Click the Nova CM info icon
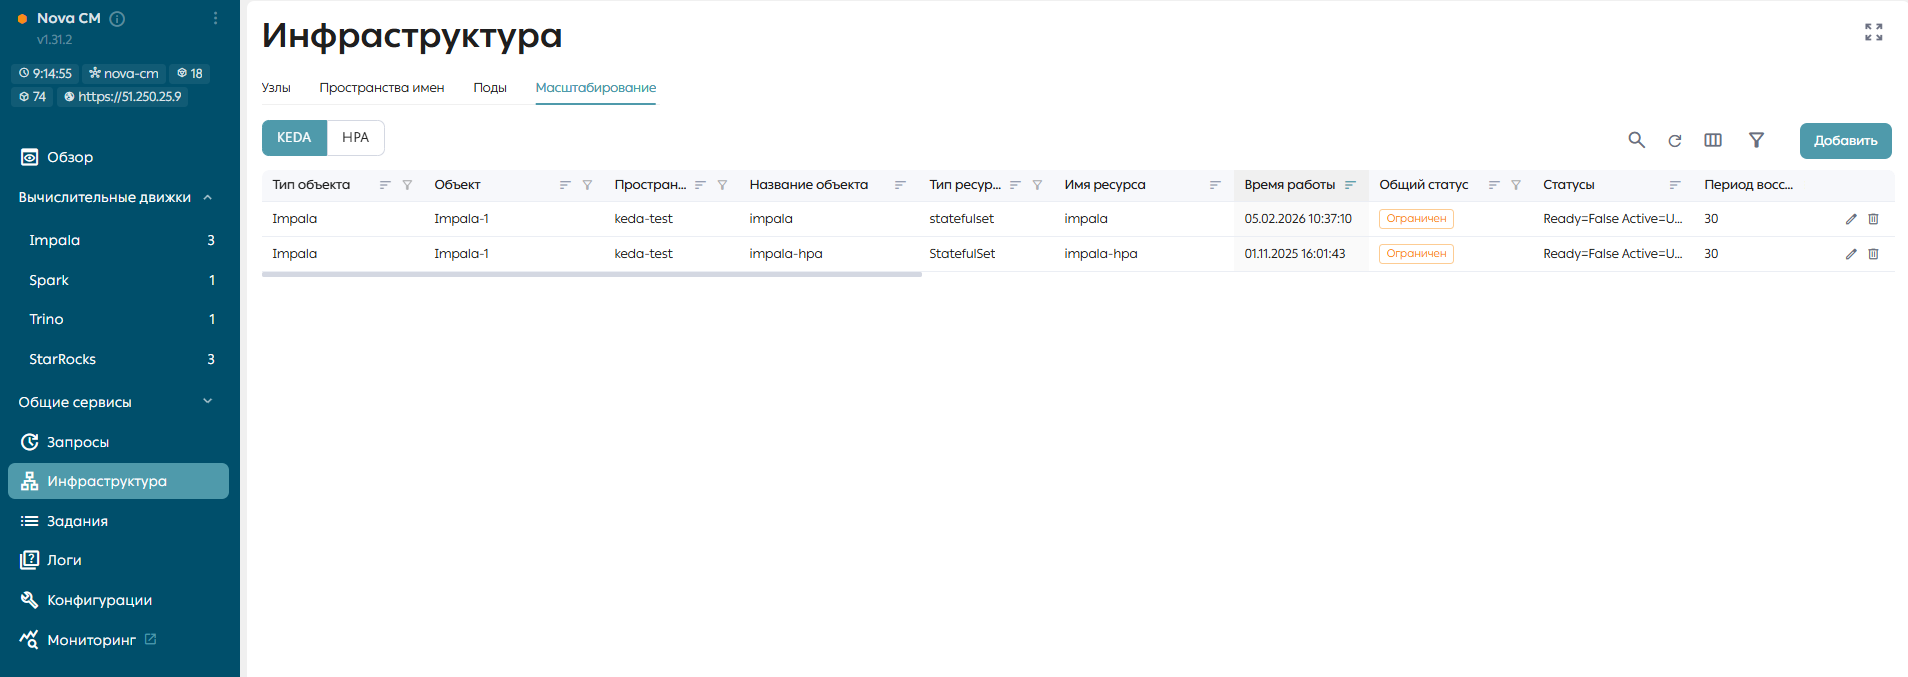Viewport: 1908px width, 677px height. point(117,18)
